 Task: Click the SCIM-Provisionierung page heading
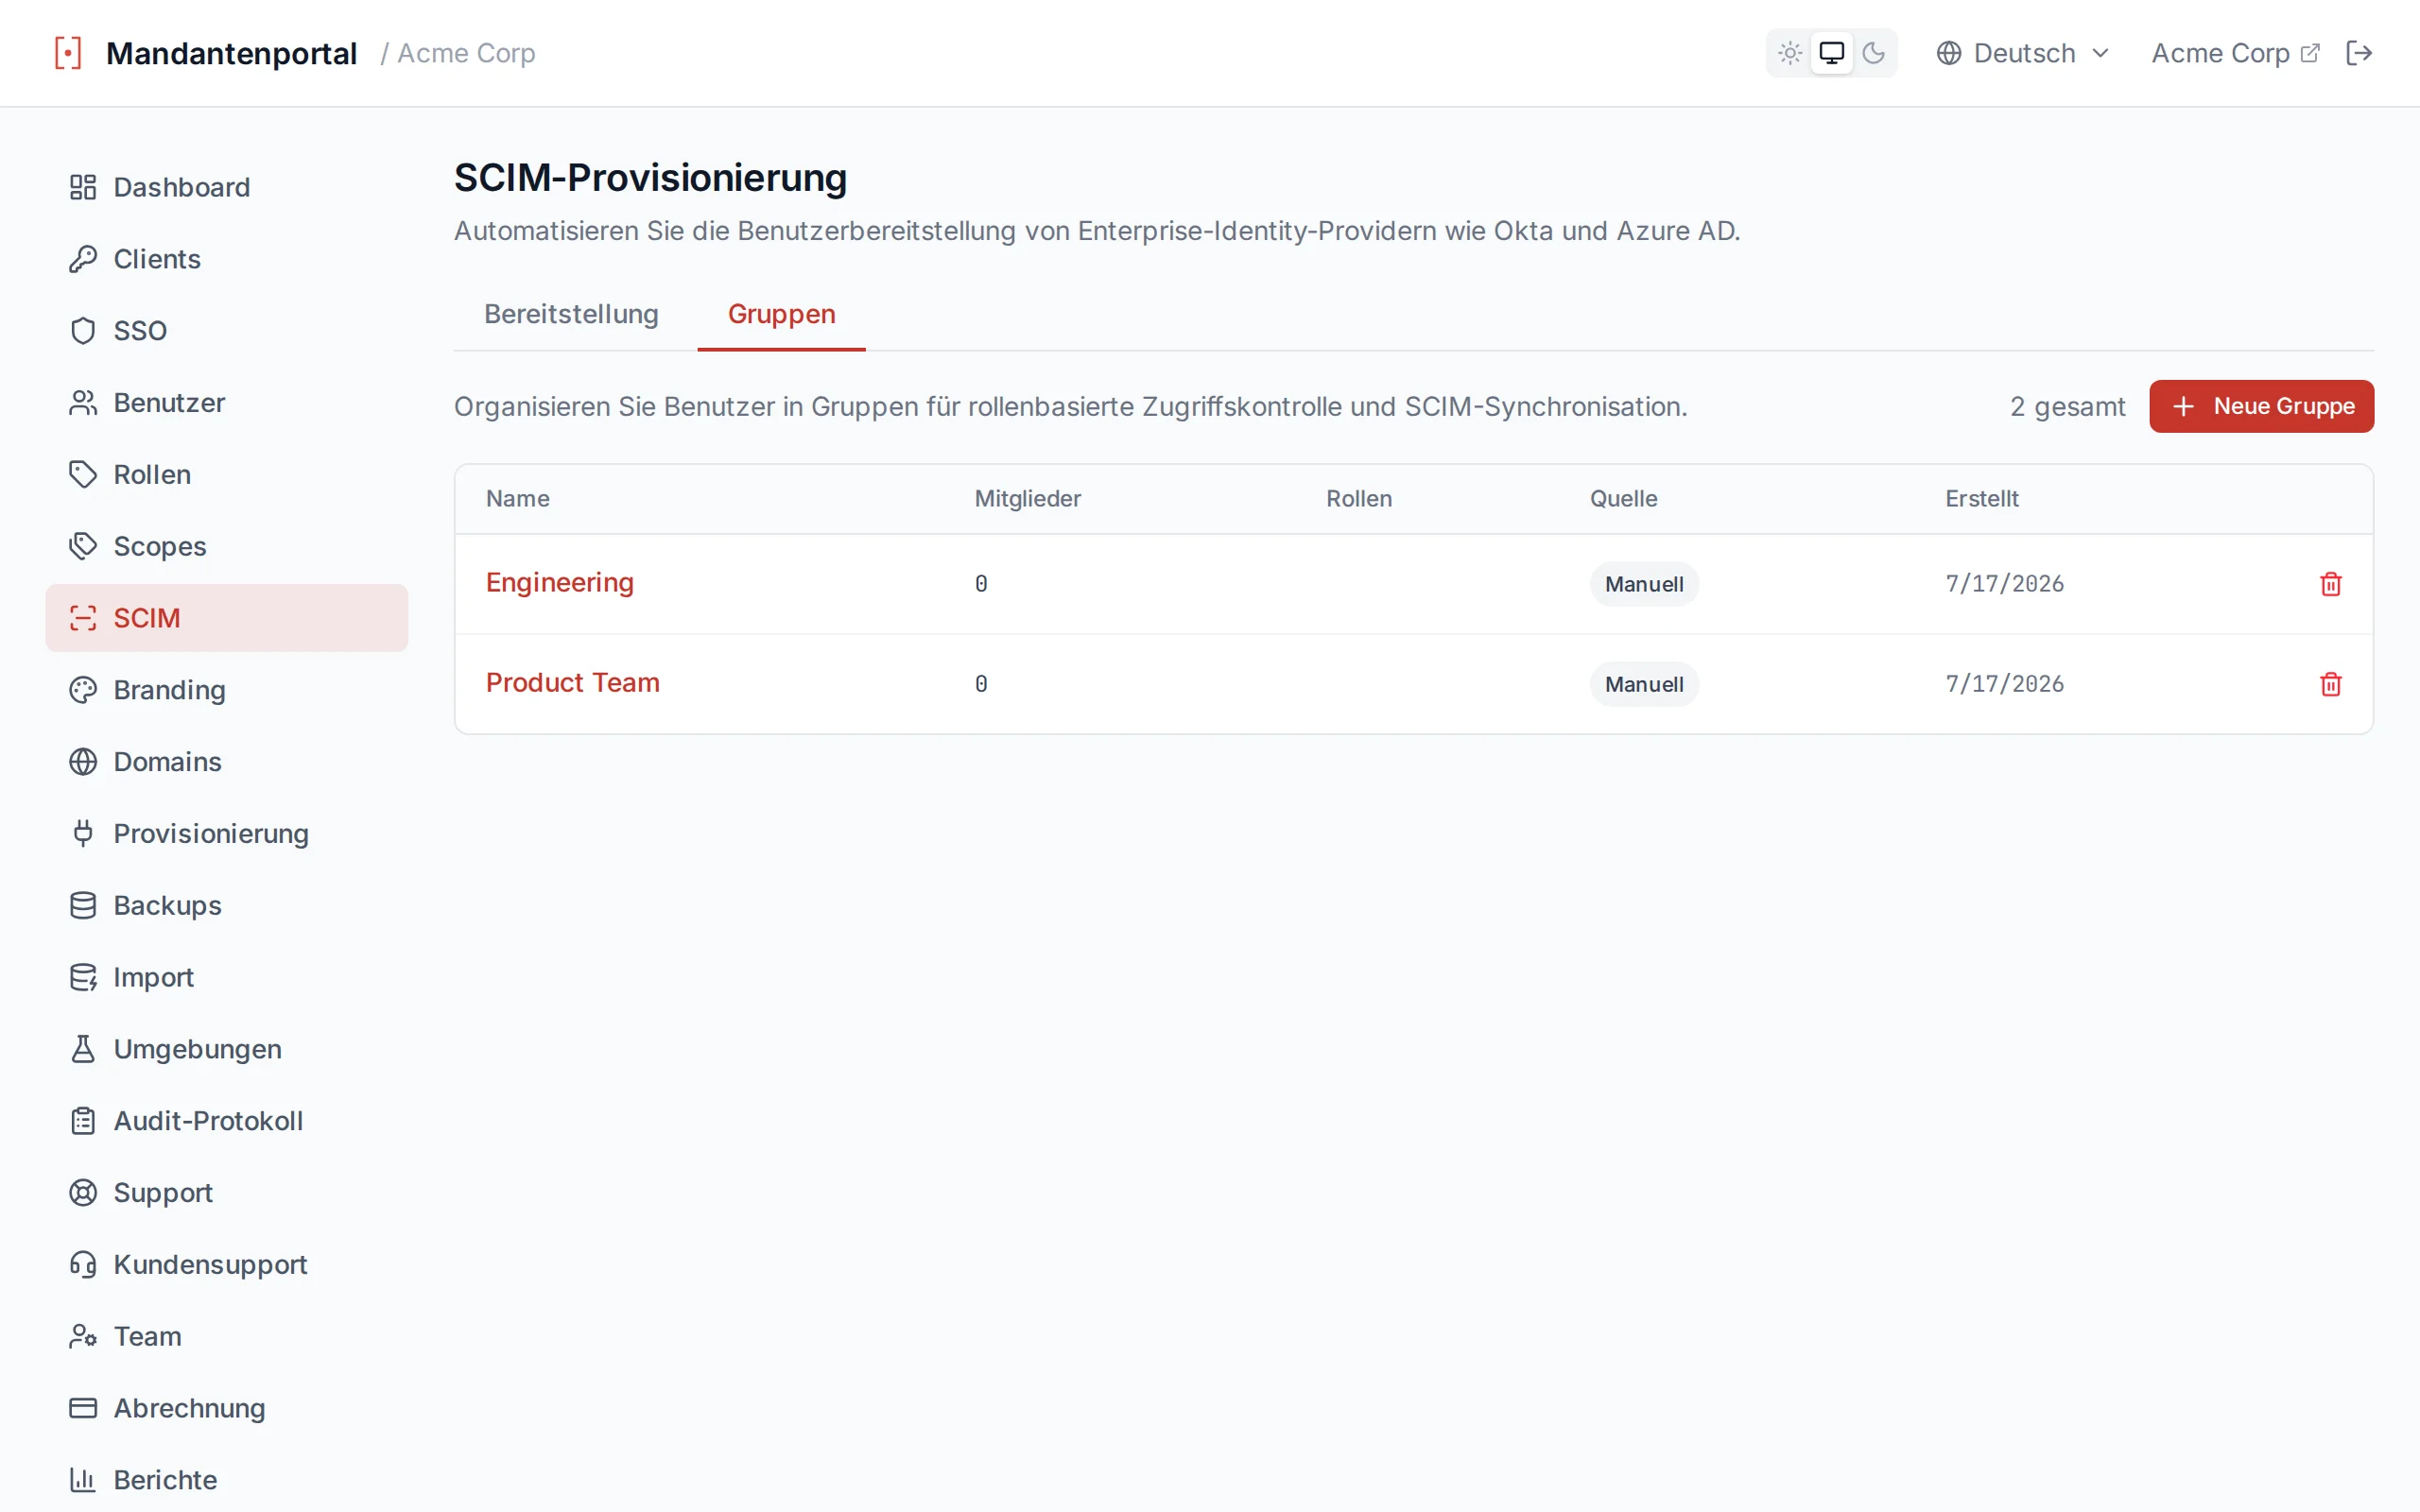(650, 178)
